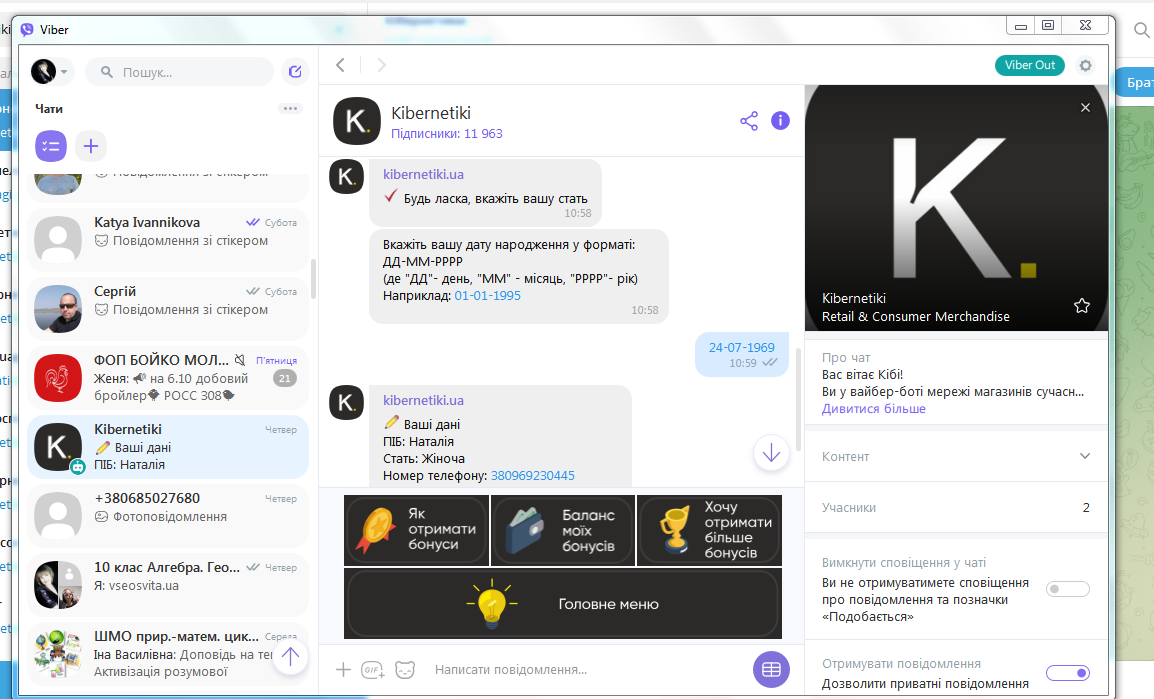This screenshot has width=1154, height=699.
Task: Open the compose new message icon
Action: point(295,71)
